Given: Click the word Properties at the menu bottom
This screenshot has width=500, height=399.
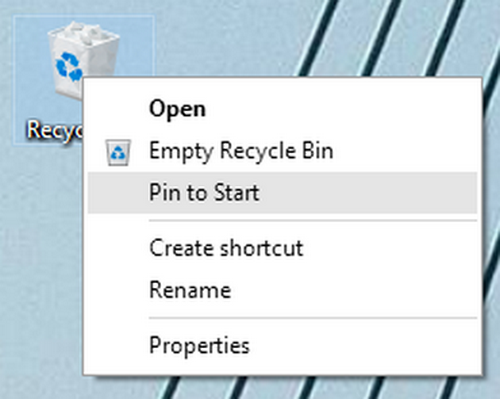Looking at the screenshot, I should point(199,346).
